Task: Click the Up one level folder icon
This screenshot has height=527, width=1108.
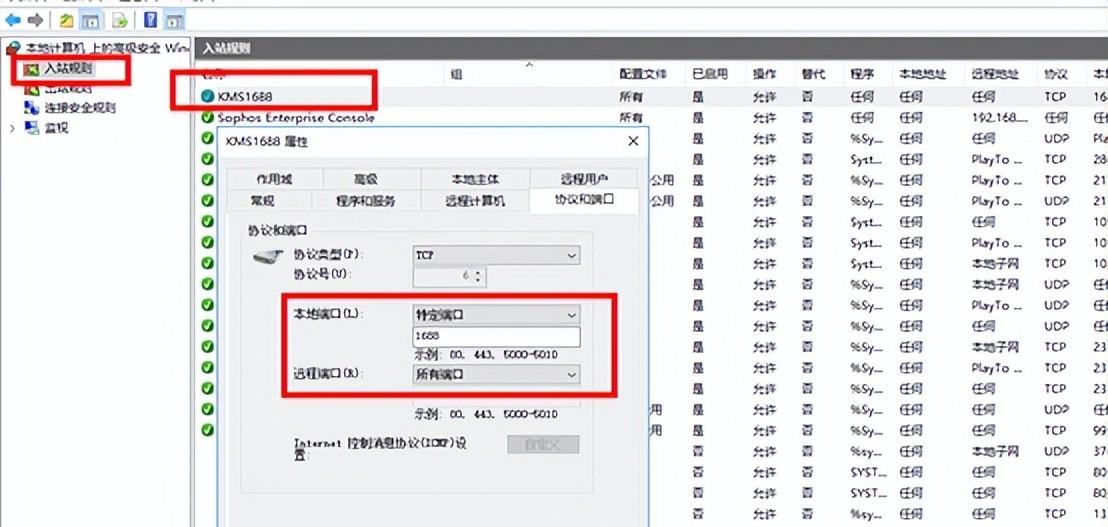Action: point(66,20)
